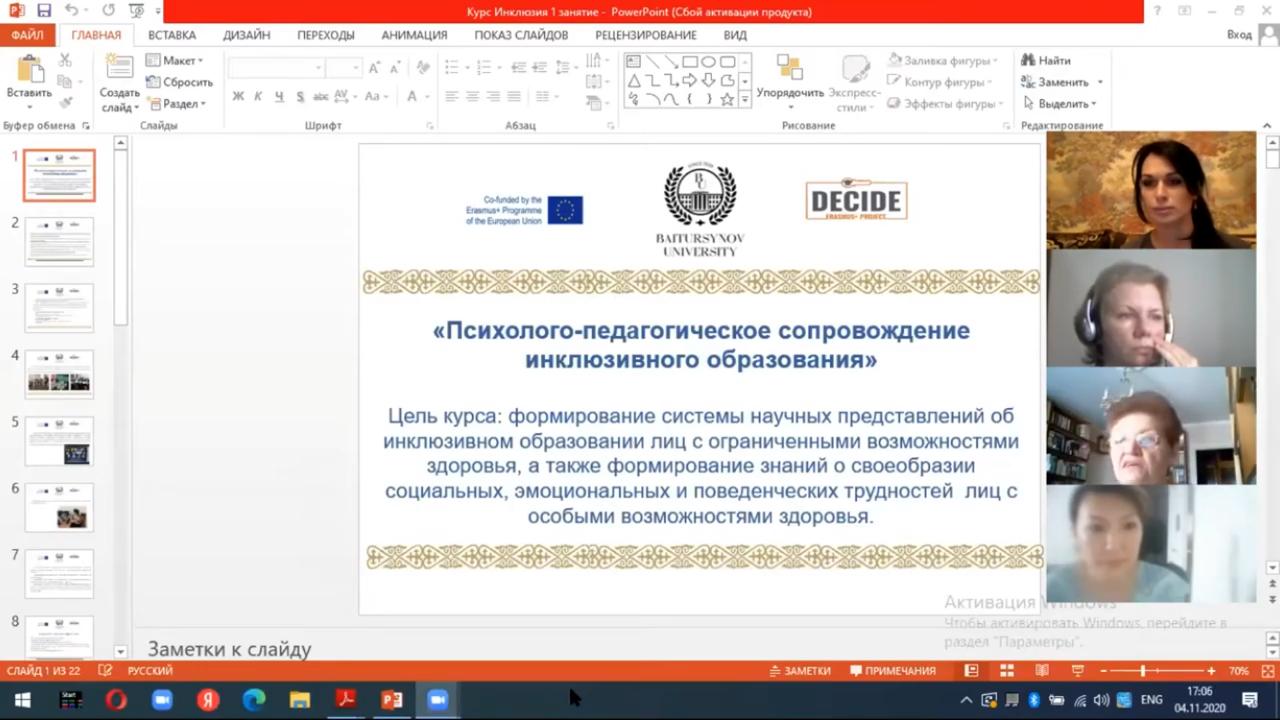Click the Find (Найти) button
This screenshot has width=1280, height=720.
1046,60
